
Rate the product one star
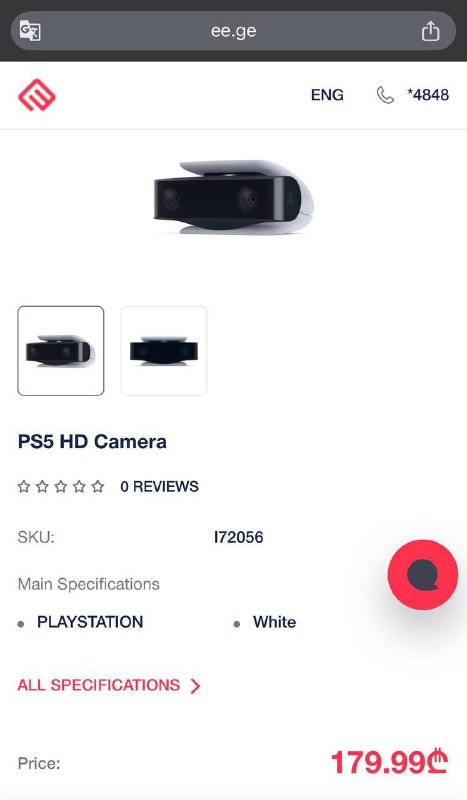coord(24,486)
